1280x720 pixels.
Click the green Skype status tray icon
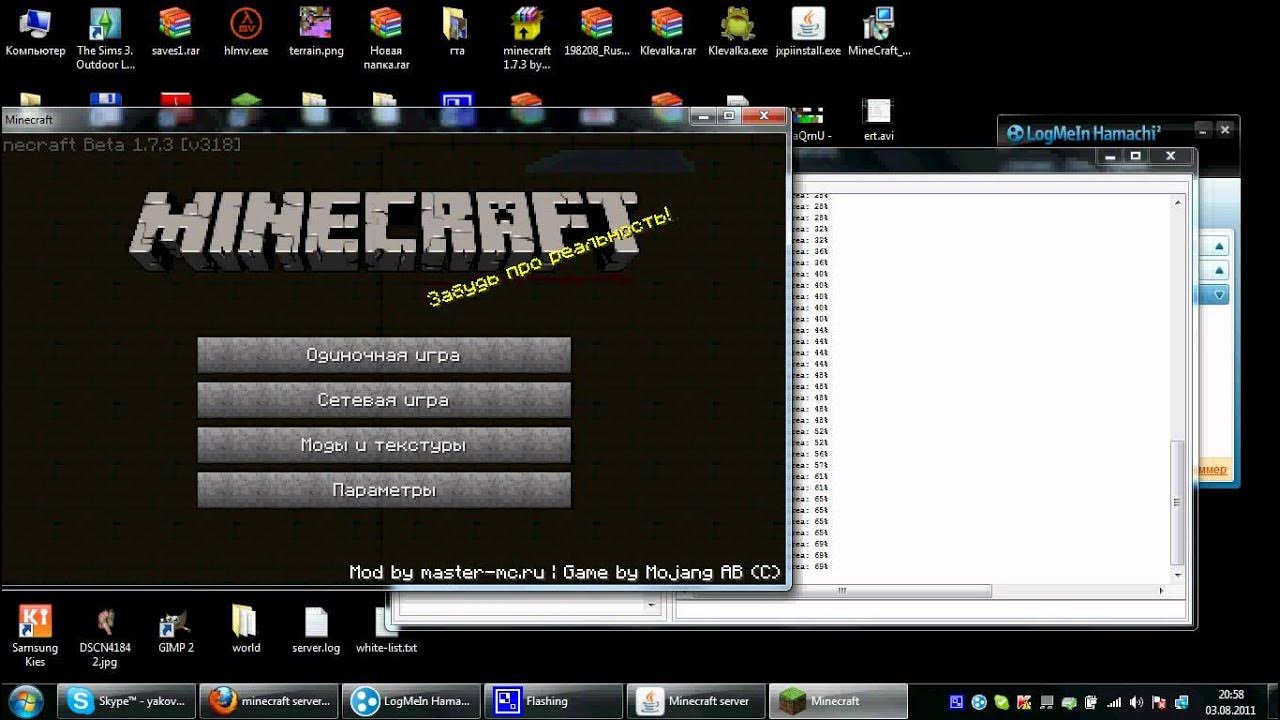point(1001,702)
